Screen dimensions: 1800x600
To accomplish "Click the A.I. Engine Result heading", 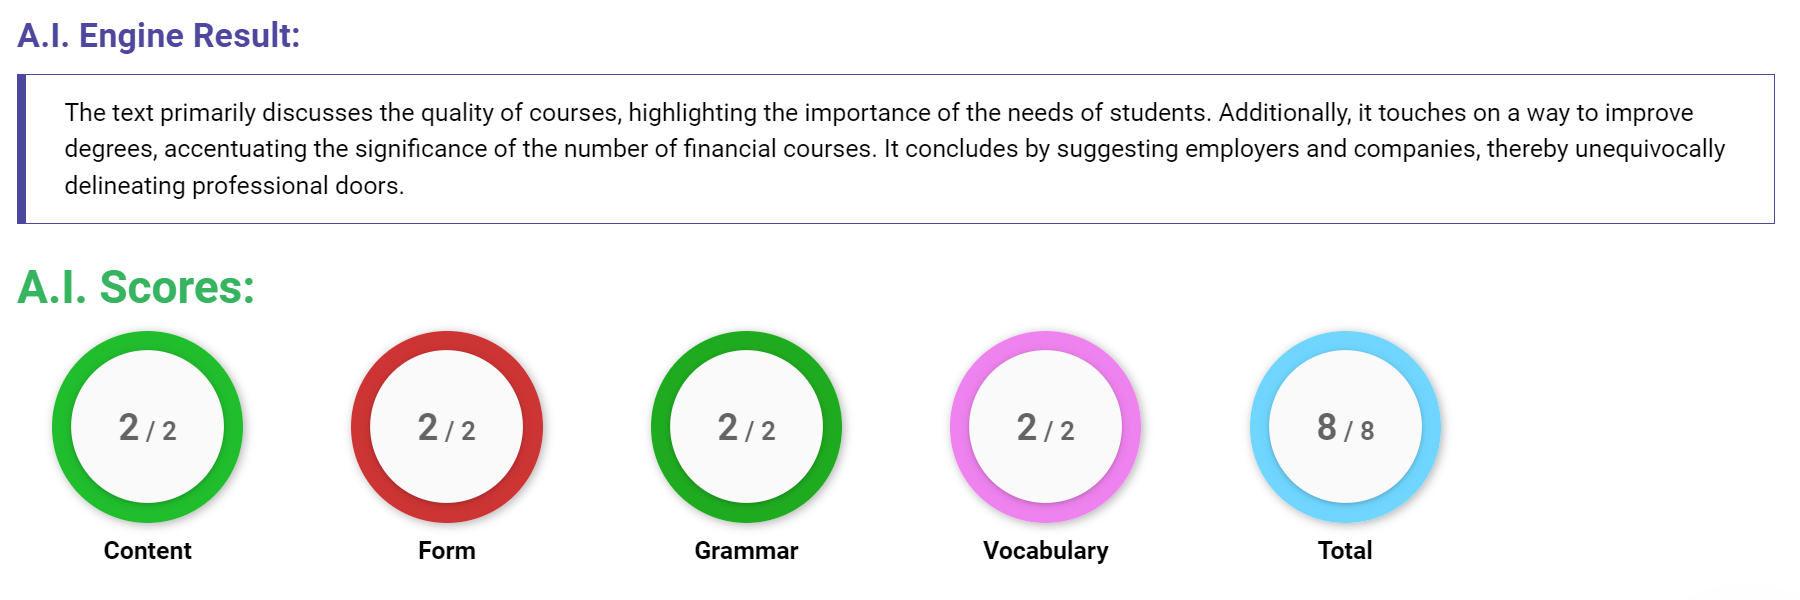I will pos(159,36).
